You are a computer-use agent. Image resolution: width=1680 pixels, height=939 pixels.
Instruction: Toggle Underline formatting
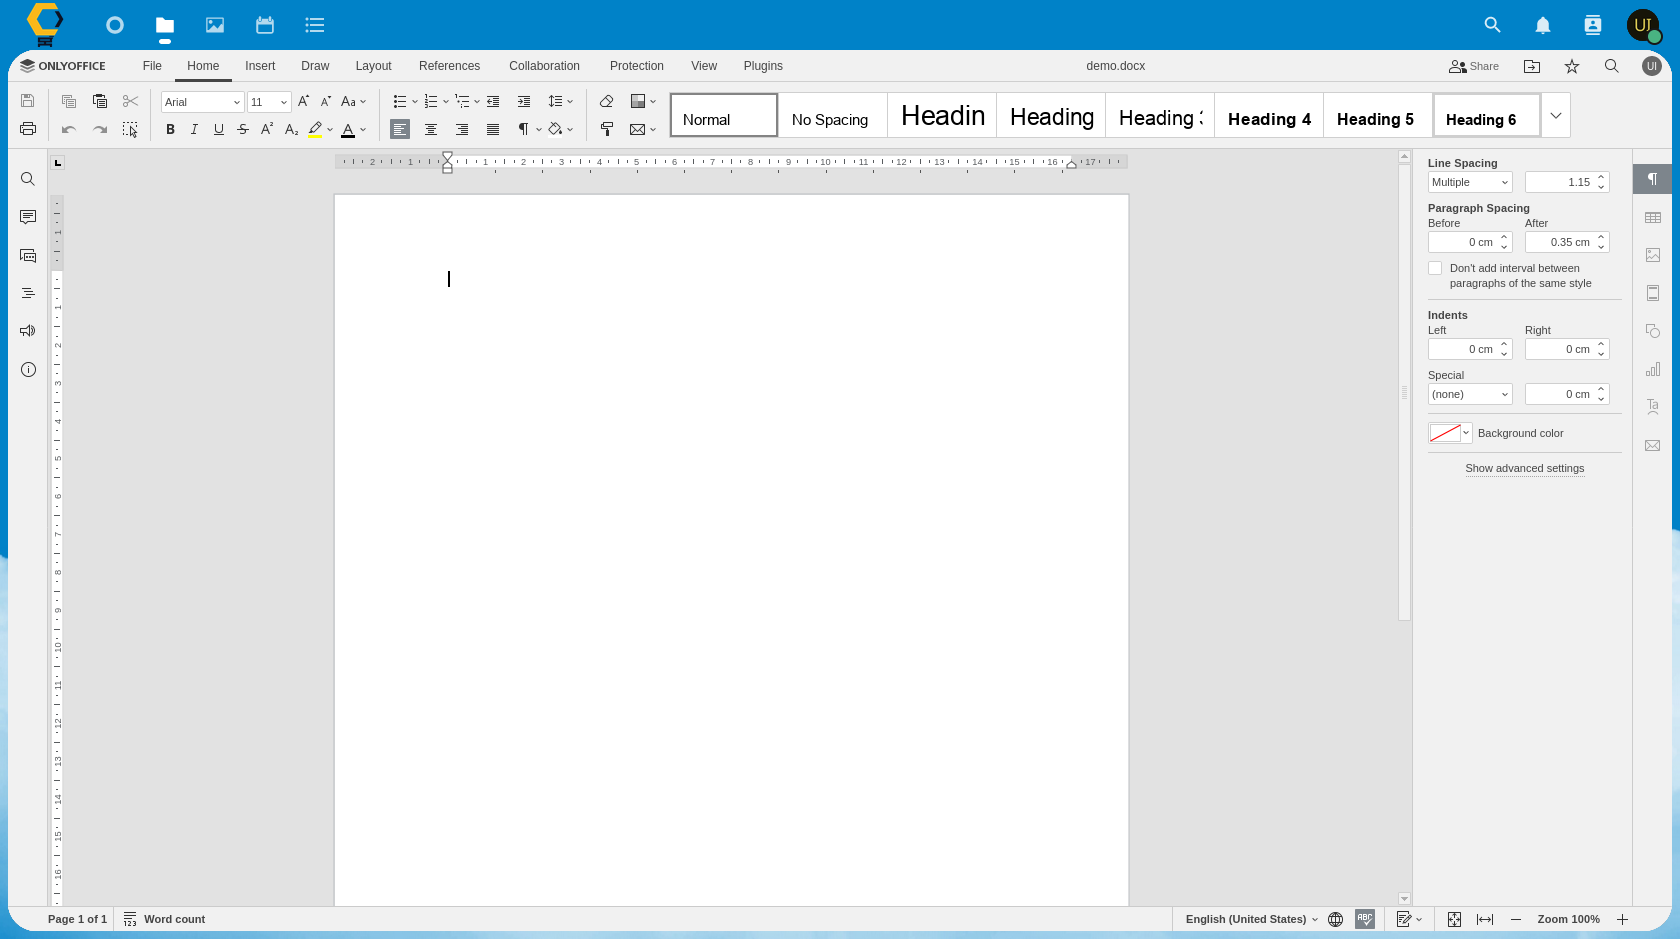point(219,129)
